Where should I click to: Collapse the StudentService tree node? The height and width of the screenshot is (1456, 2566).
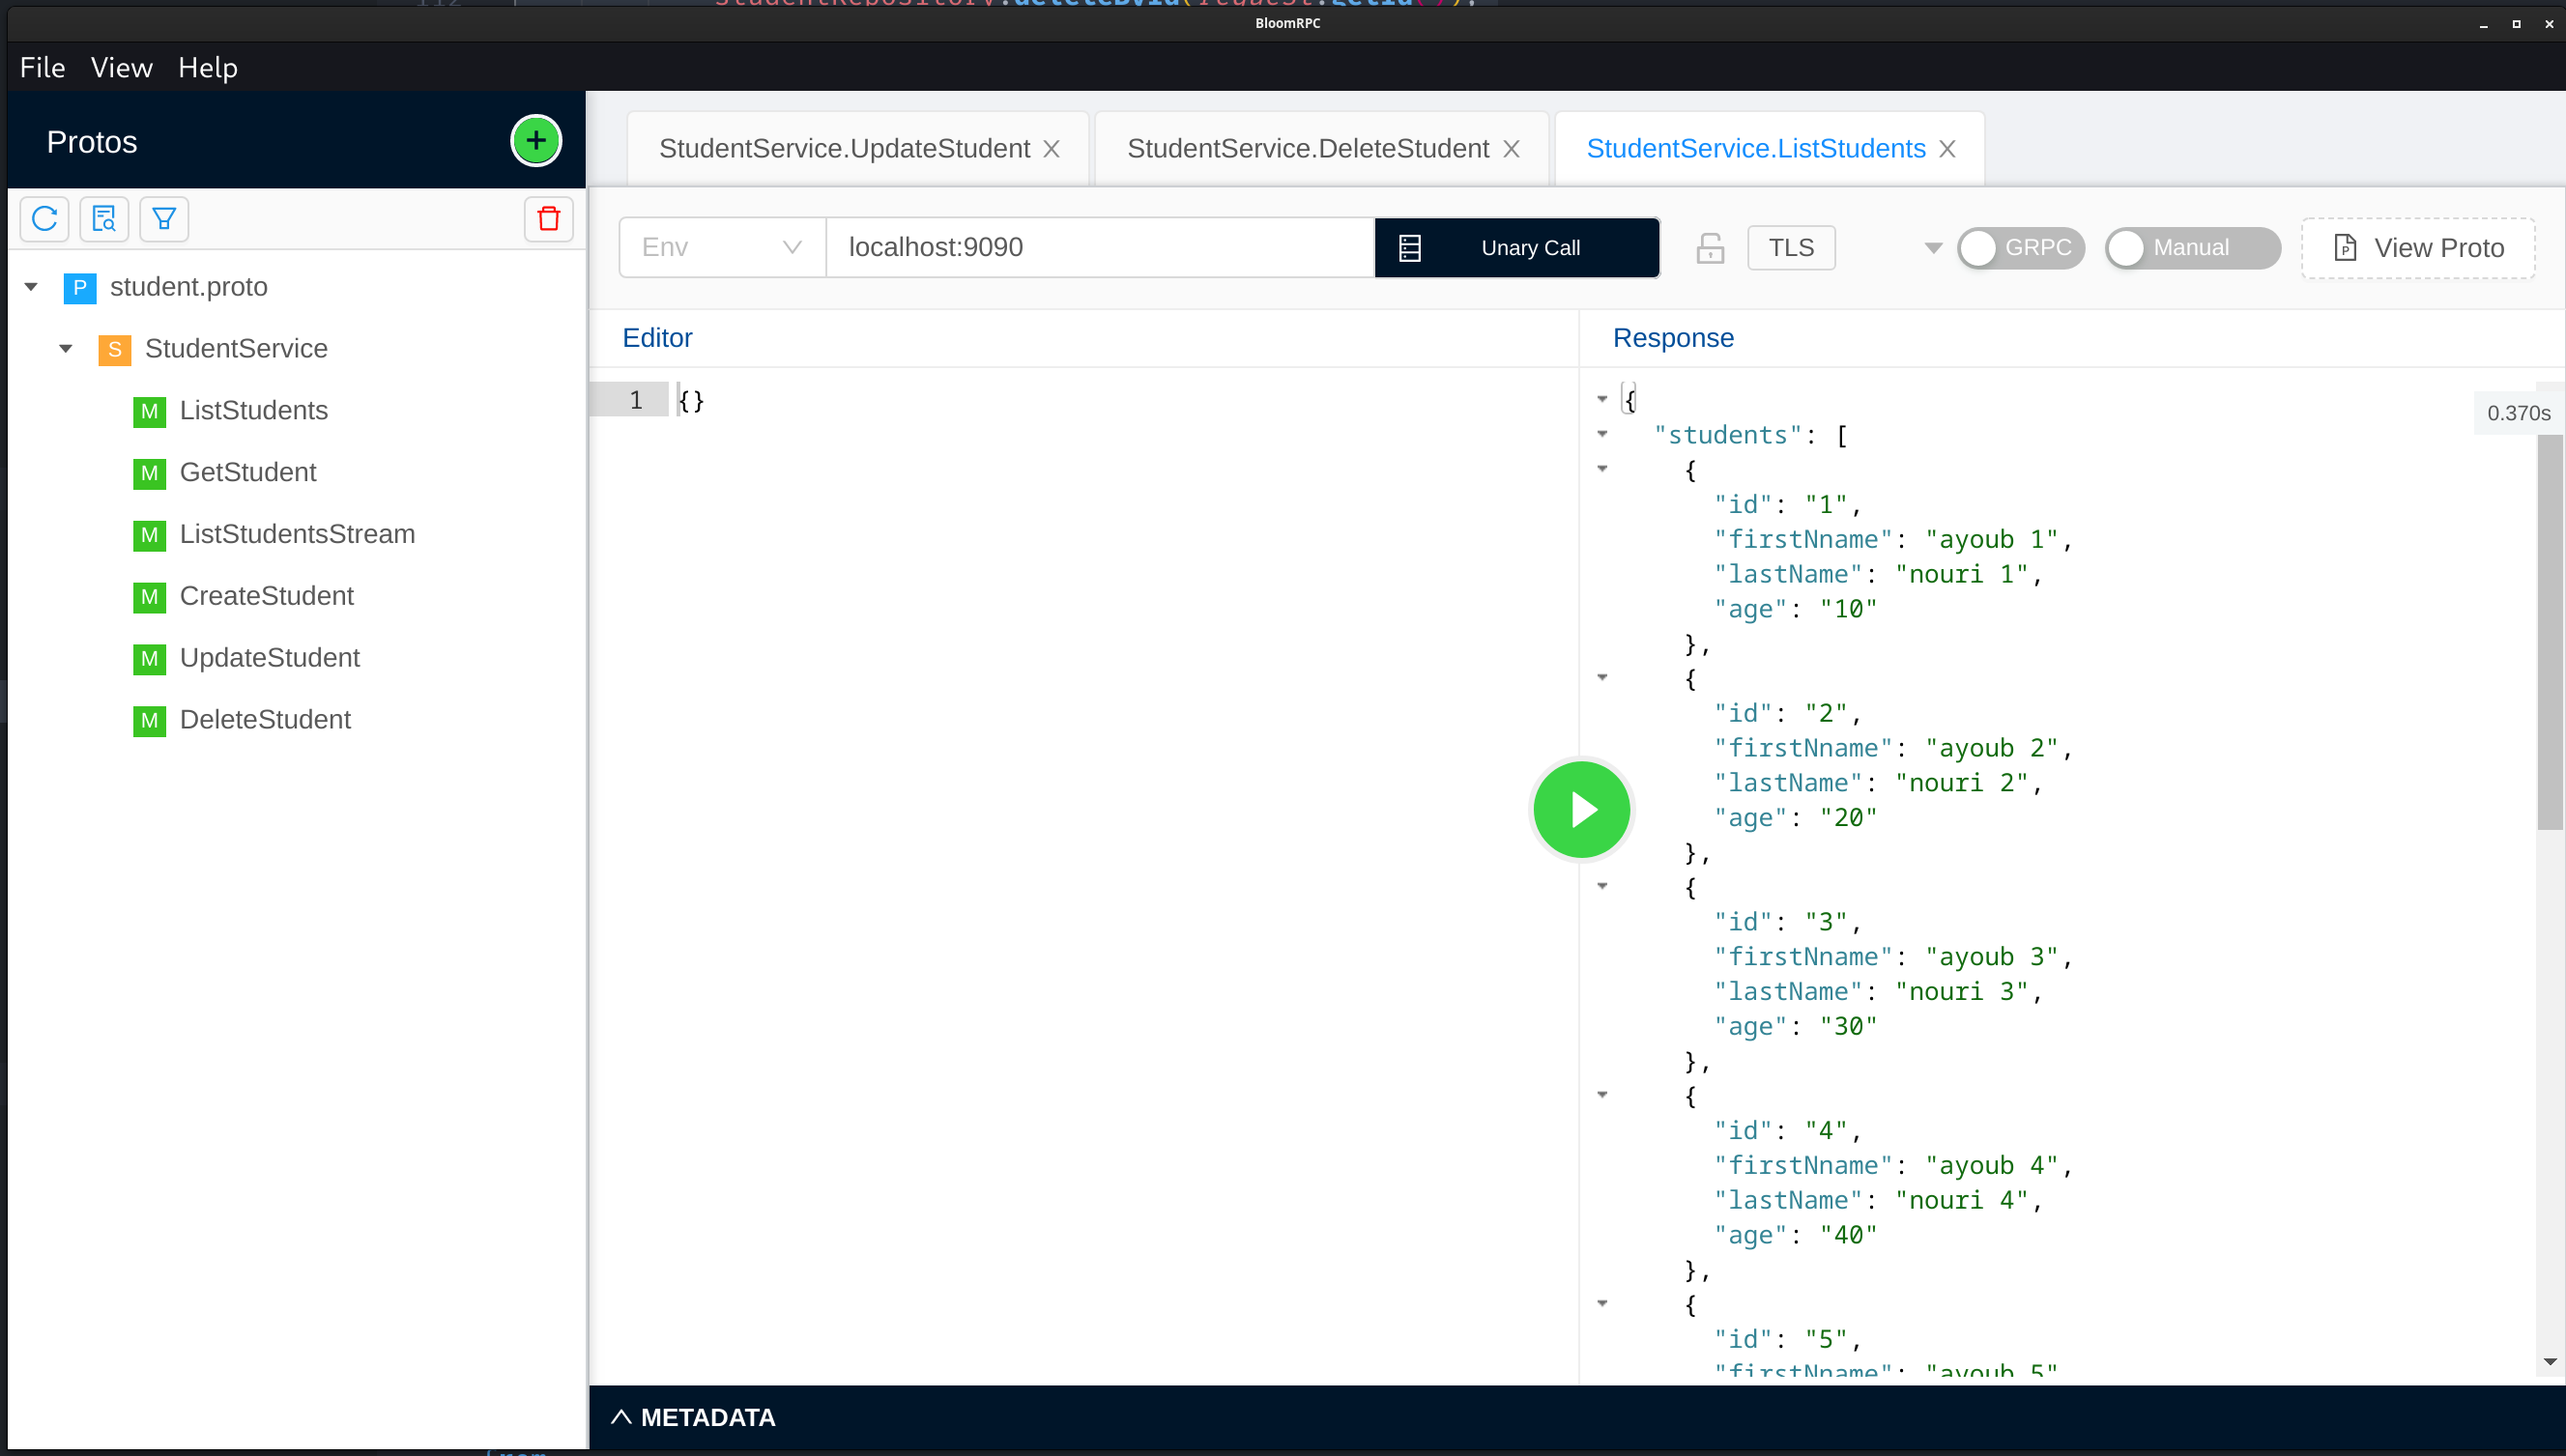point(66,349)
